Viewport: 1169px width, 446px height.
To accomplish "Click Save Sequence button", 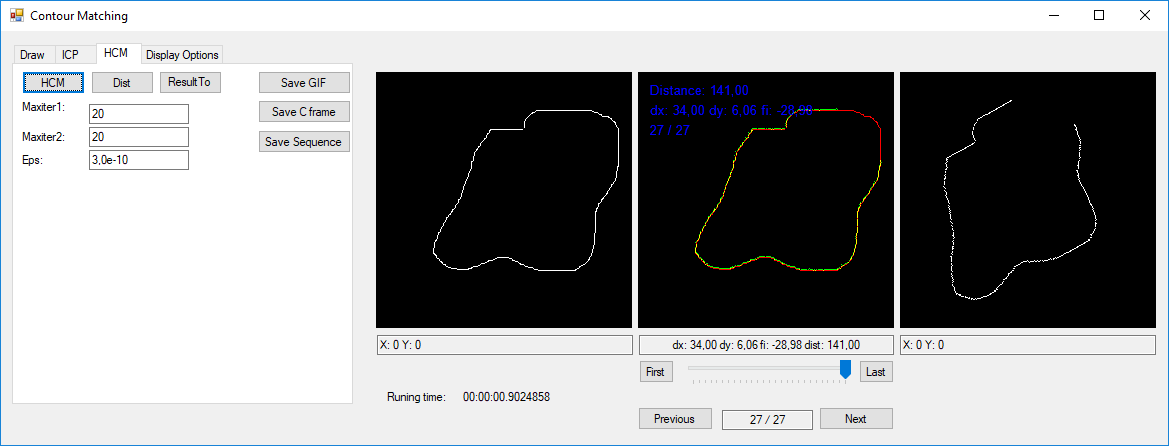I will [304, 142].
